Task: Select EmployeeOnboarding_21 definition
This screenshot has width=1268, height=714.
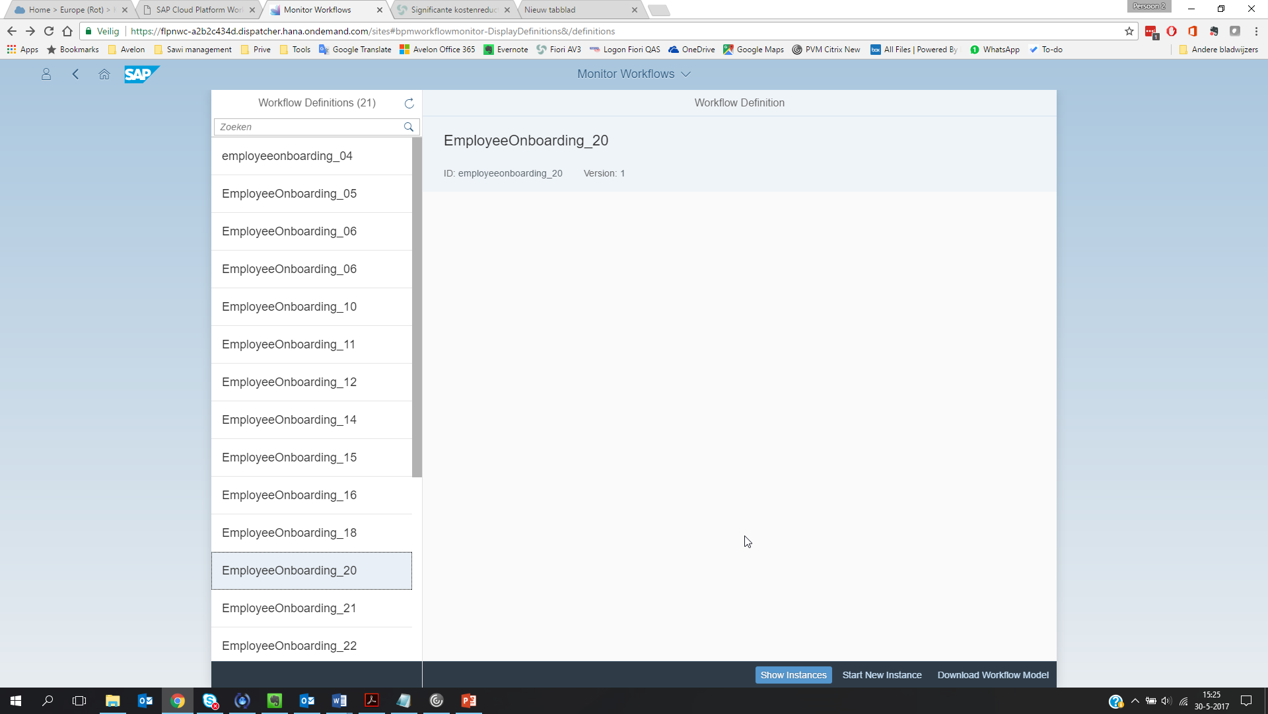Action: tap(312, 608)
